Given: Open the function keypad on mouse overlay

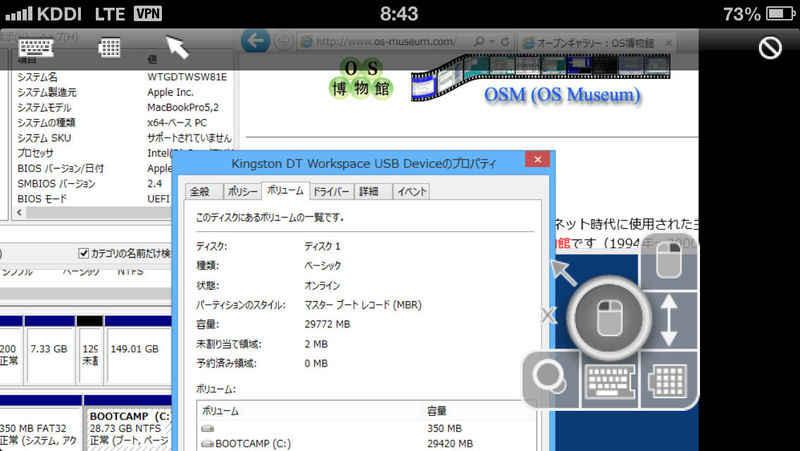Looking at the screenshot, I should [x=668, y=381].
